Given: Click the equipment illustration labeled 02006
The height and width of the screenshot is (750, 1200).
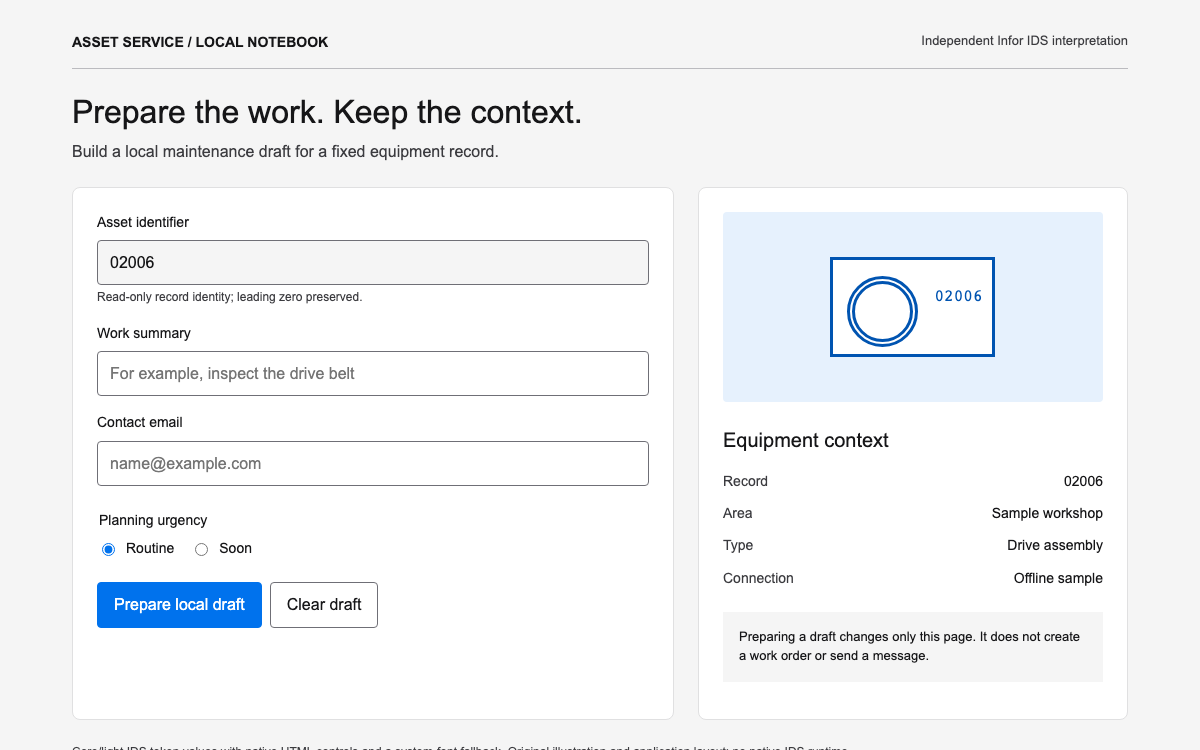Looking at the screenshot, I should tap(912, 307).
